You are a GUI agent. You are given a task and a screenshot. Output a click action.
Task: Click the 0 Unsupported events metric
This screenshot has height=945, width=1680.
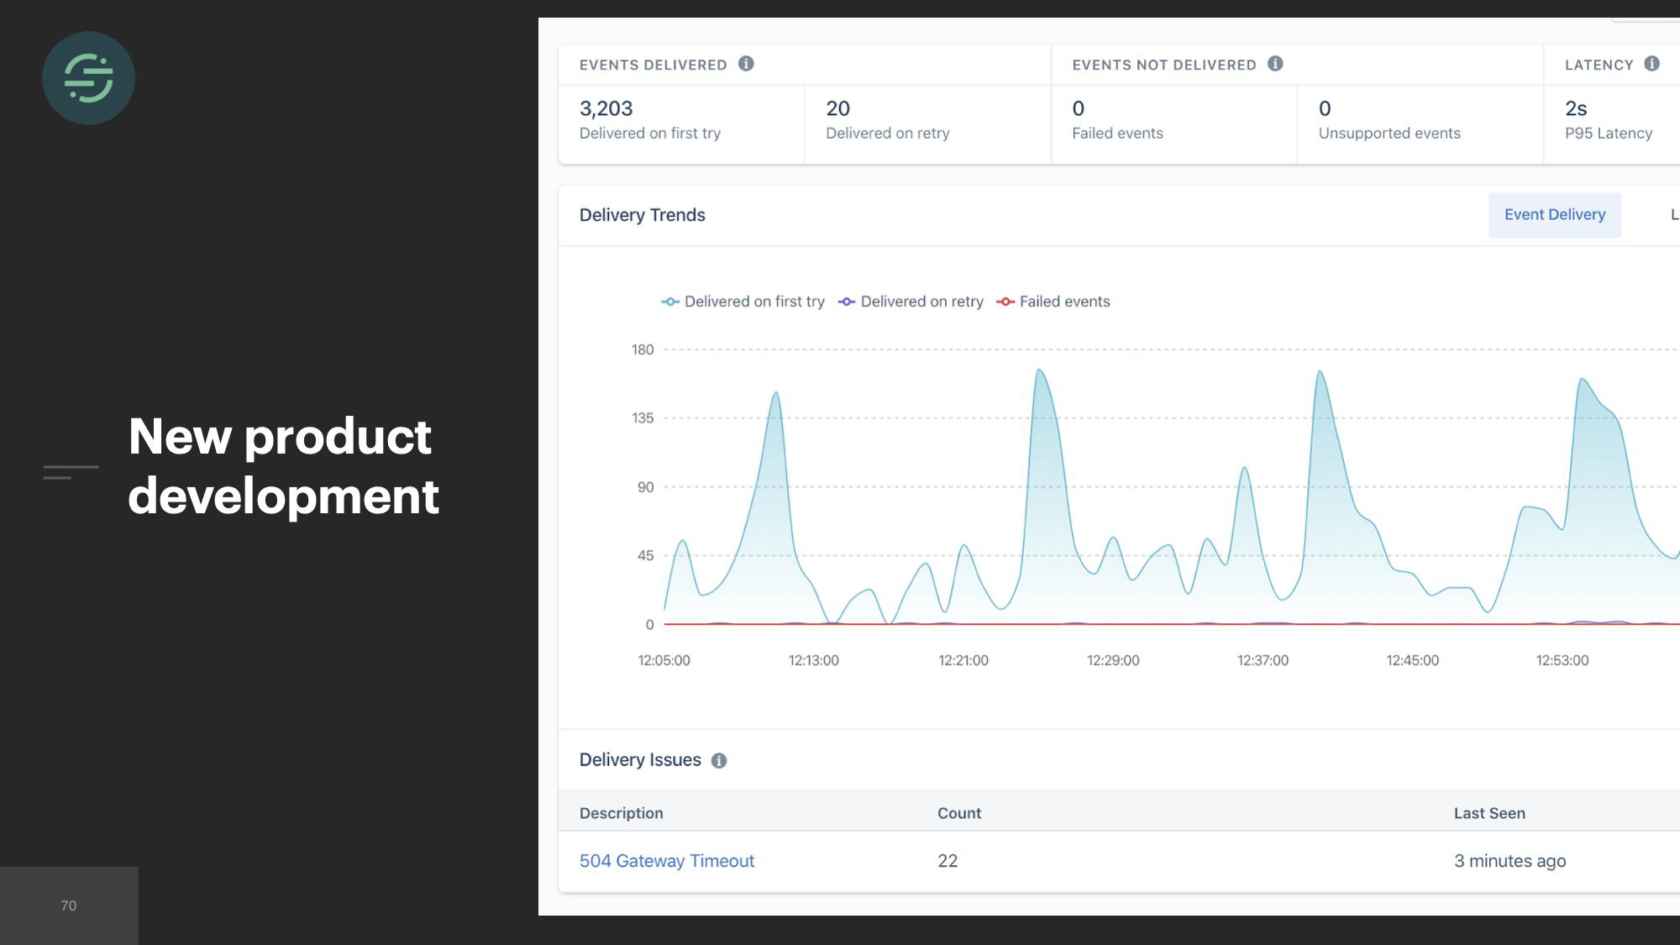(1389, 120)
